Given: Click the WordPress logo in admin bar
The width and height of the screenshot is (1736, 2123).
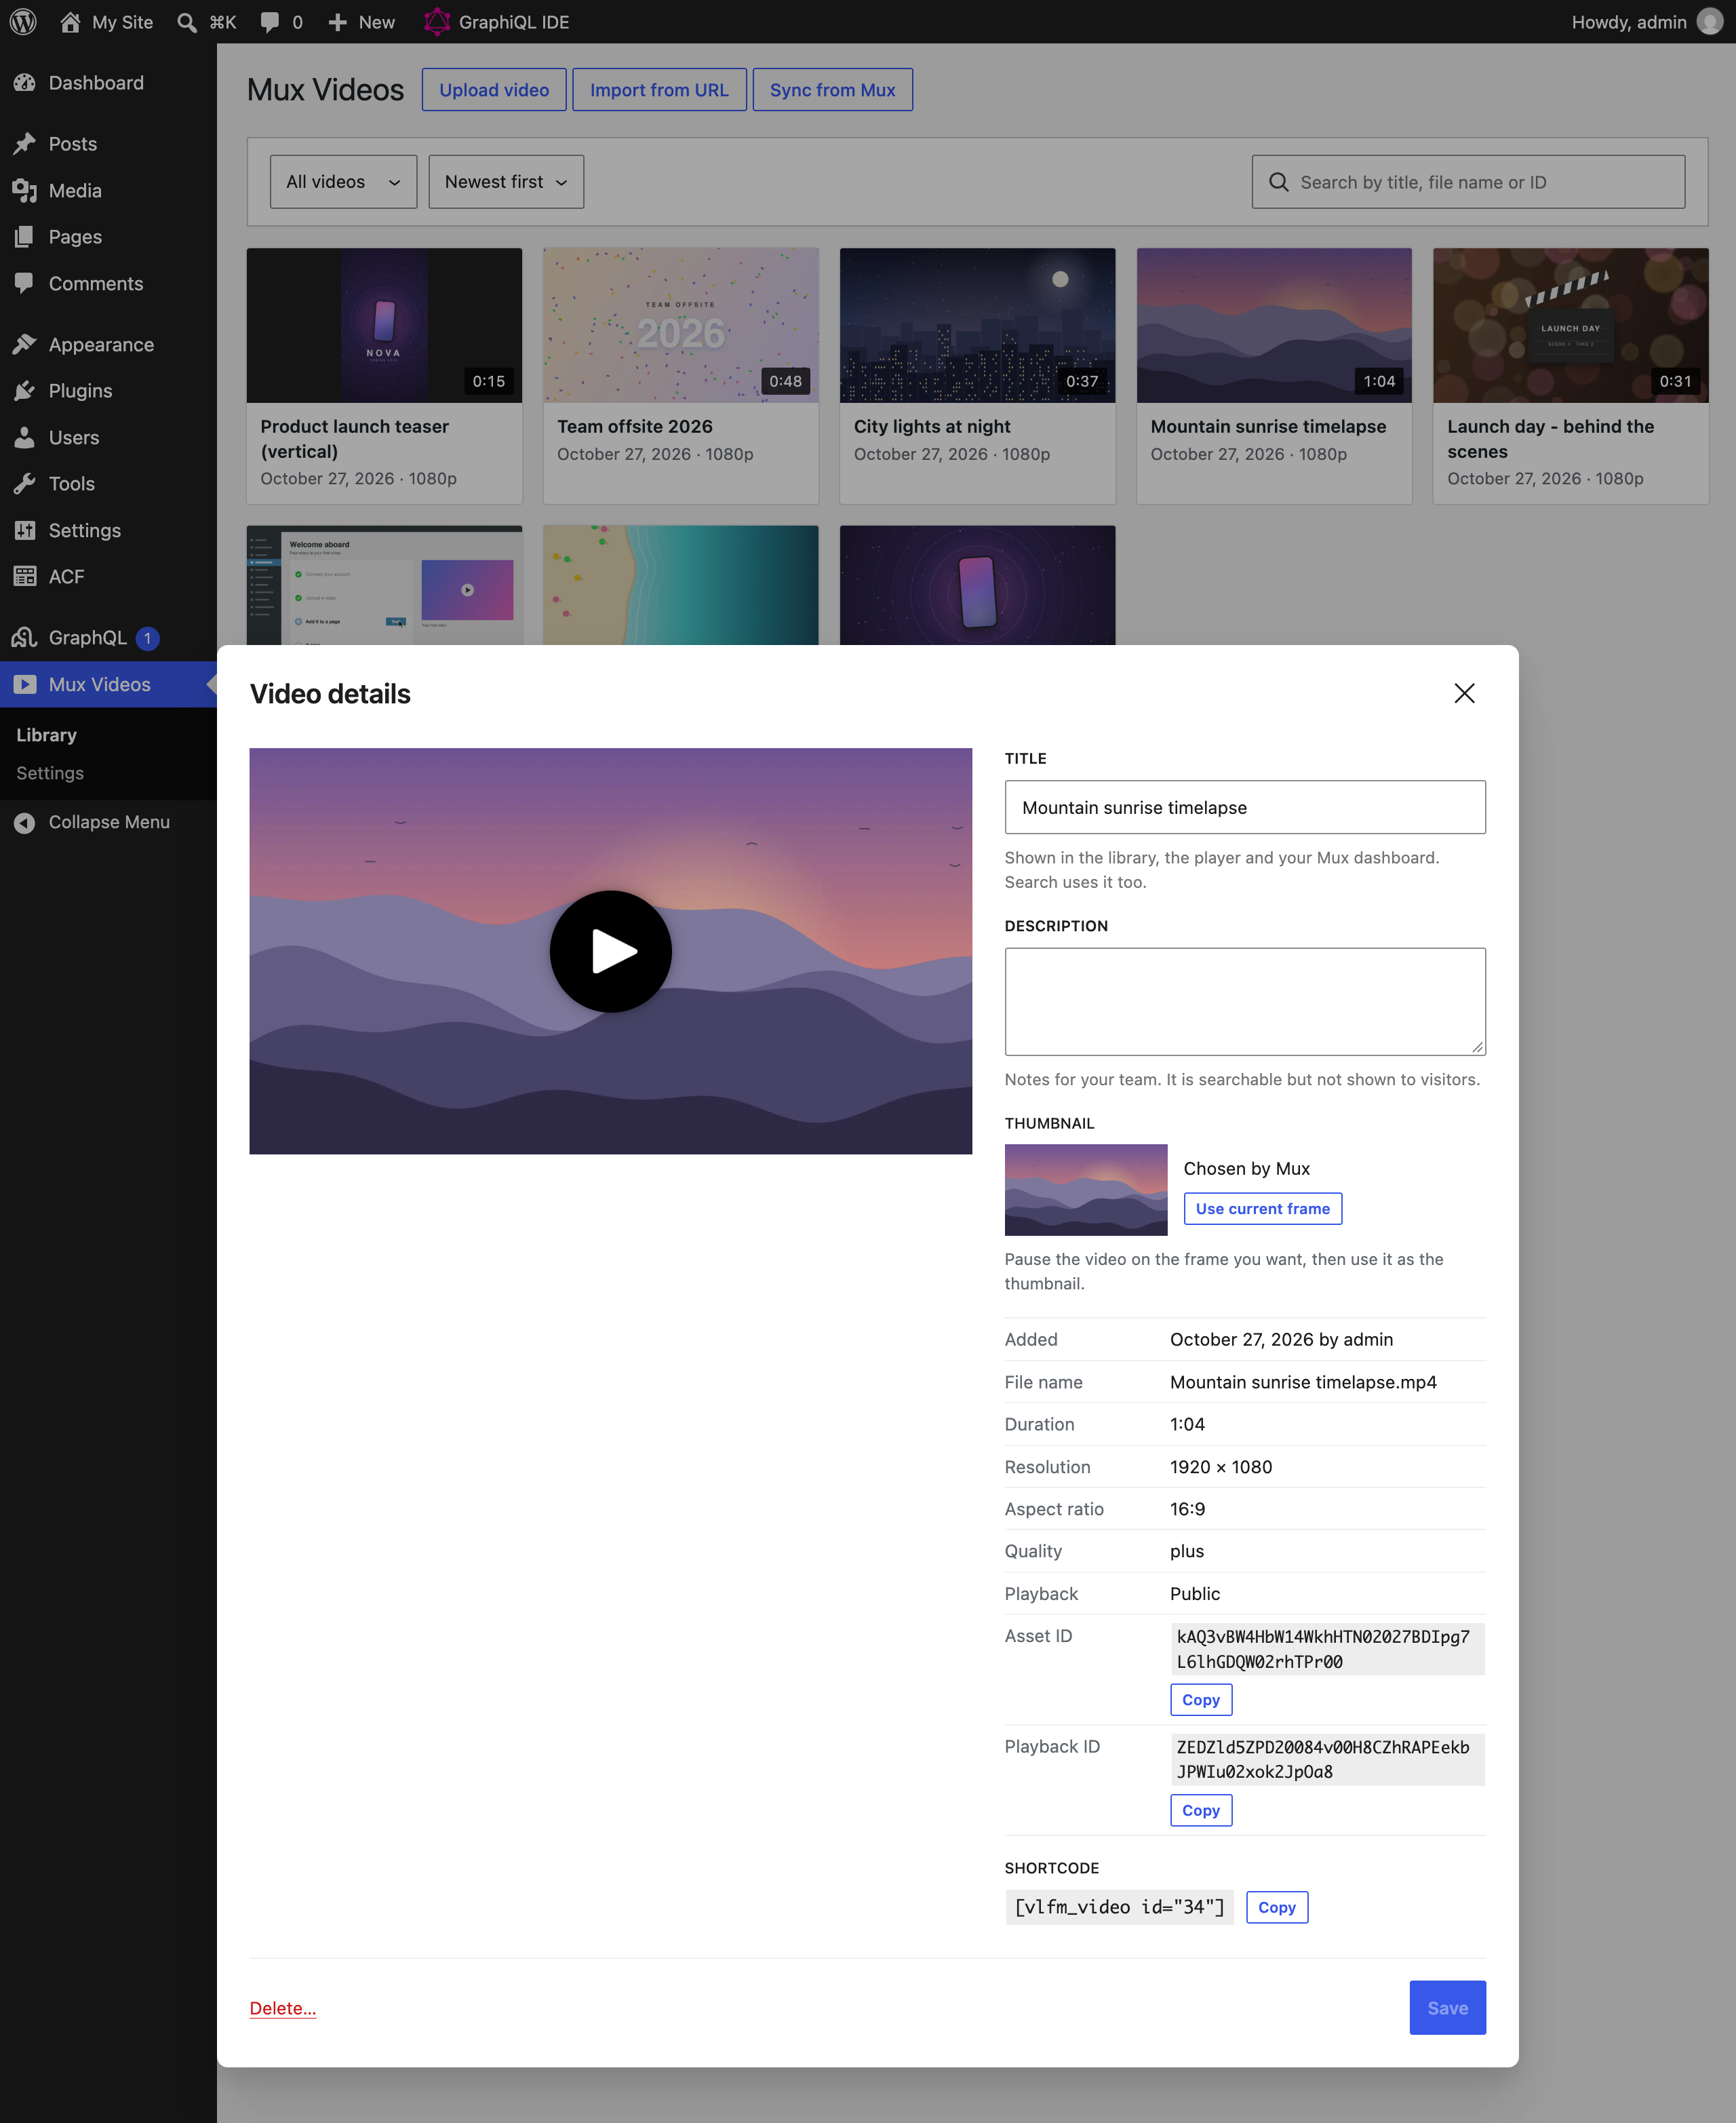Looking at the screenshot, I should pyautogui.click(x=23, y=22).
